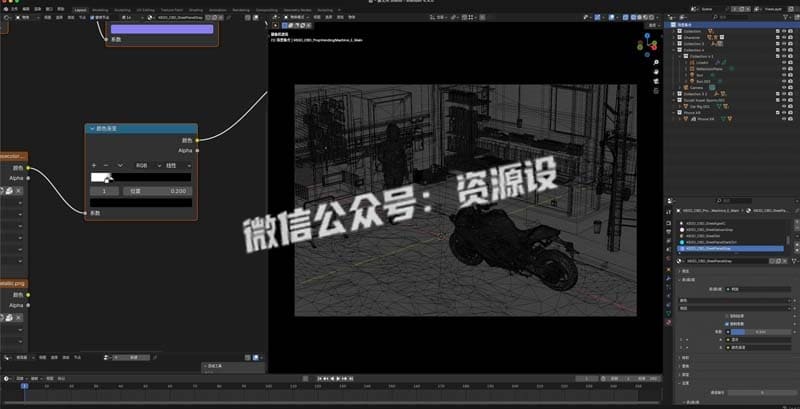The height and width of the screenshot is (409, 800).
Task: Adjust the factor slider showing 0.200 in properties
Action: pos(761,332)
